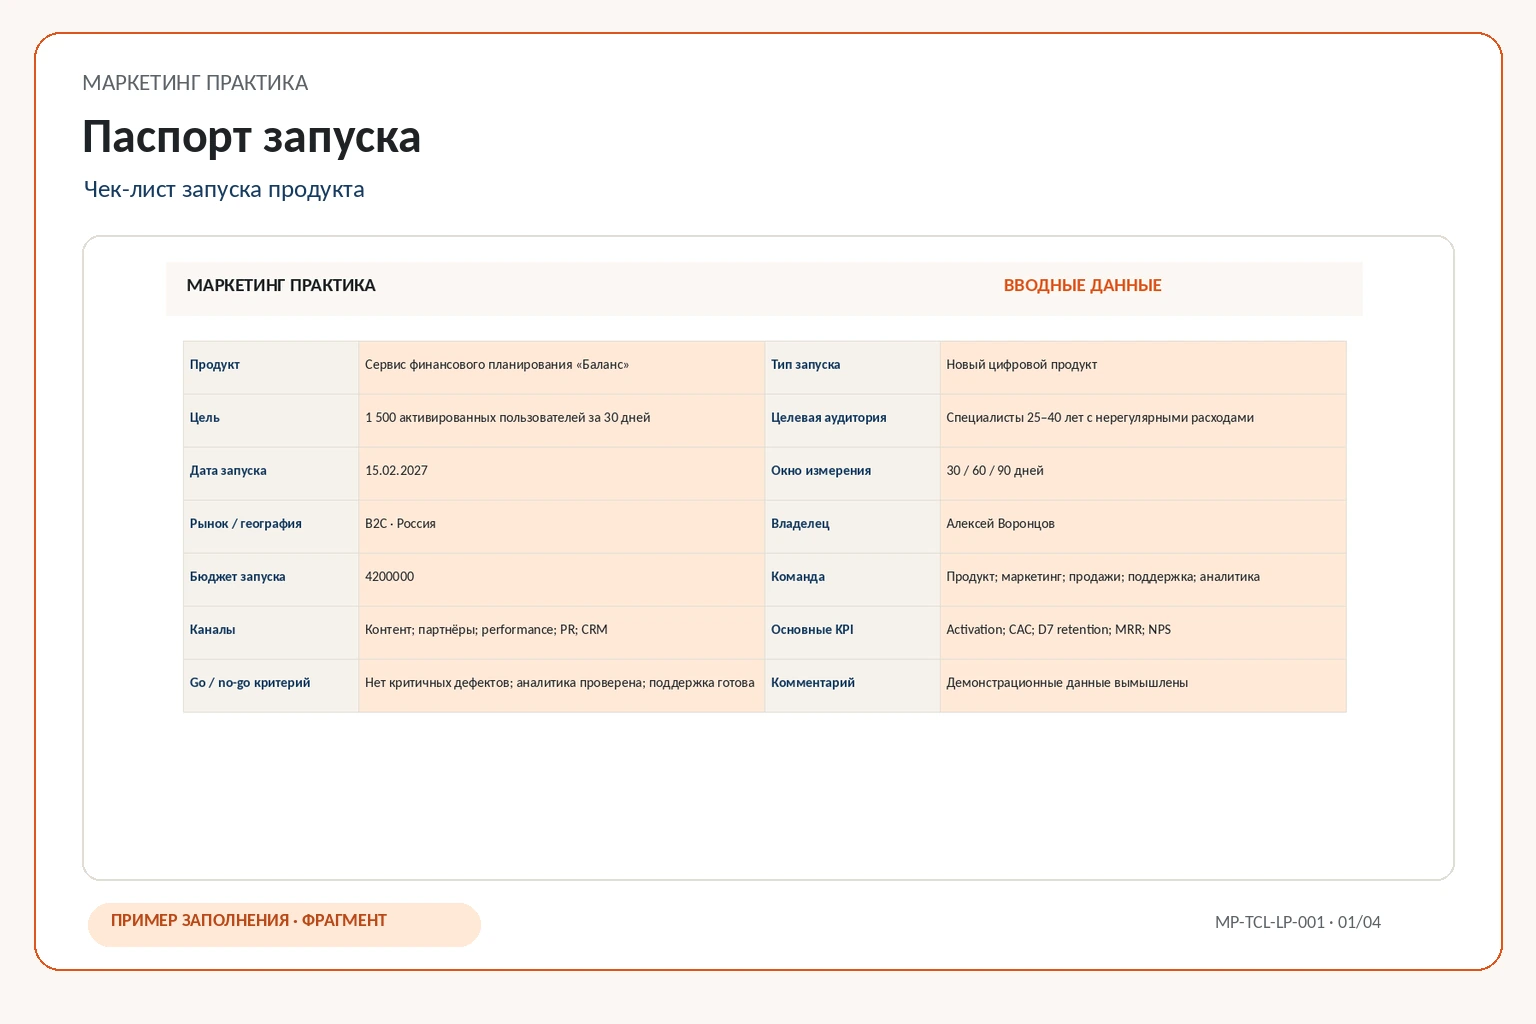1536x1024 pixels.
Task: Select the budget value "4200000"
Action: coord(562,579)
